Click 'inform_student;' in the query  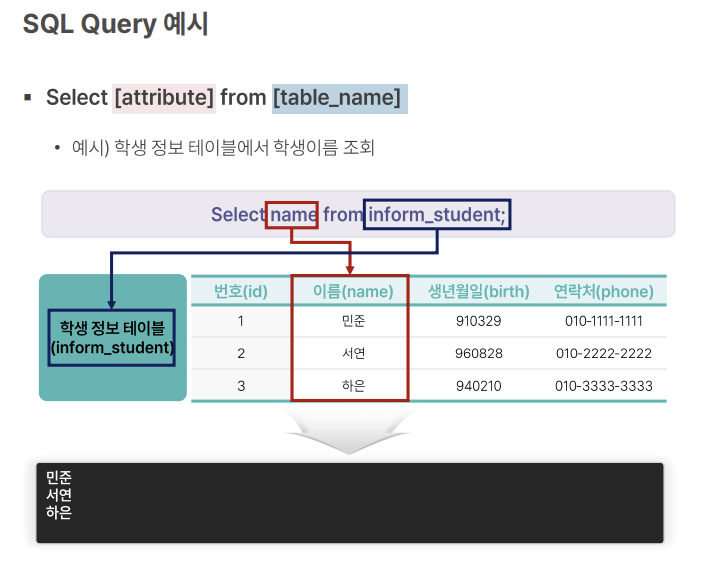[437, 214]
